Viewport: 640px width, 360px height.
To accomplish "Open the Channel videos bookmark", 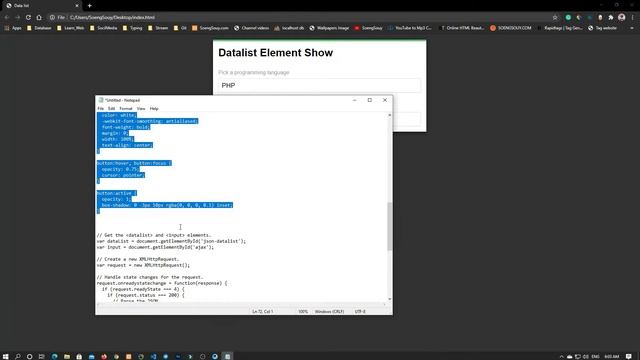I will (x=251, y=28).
